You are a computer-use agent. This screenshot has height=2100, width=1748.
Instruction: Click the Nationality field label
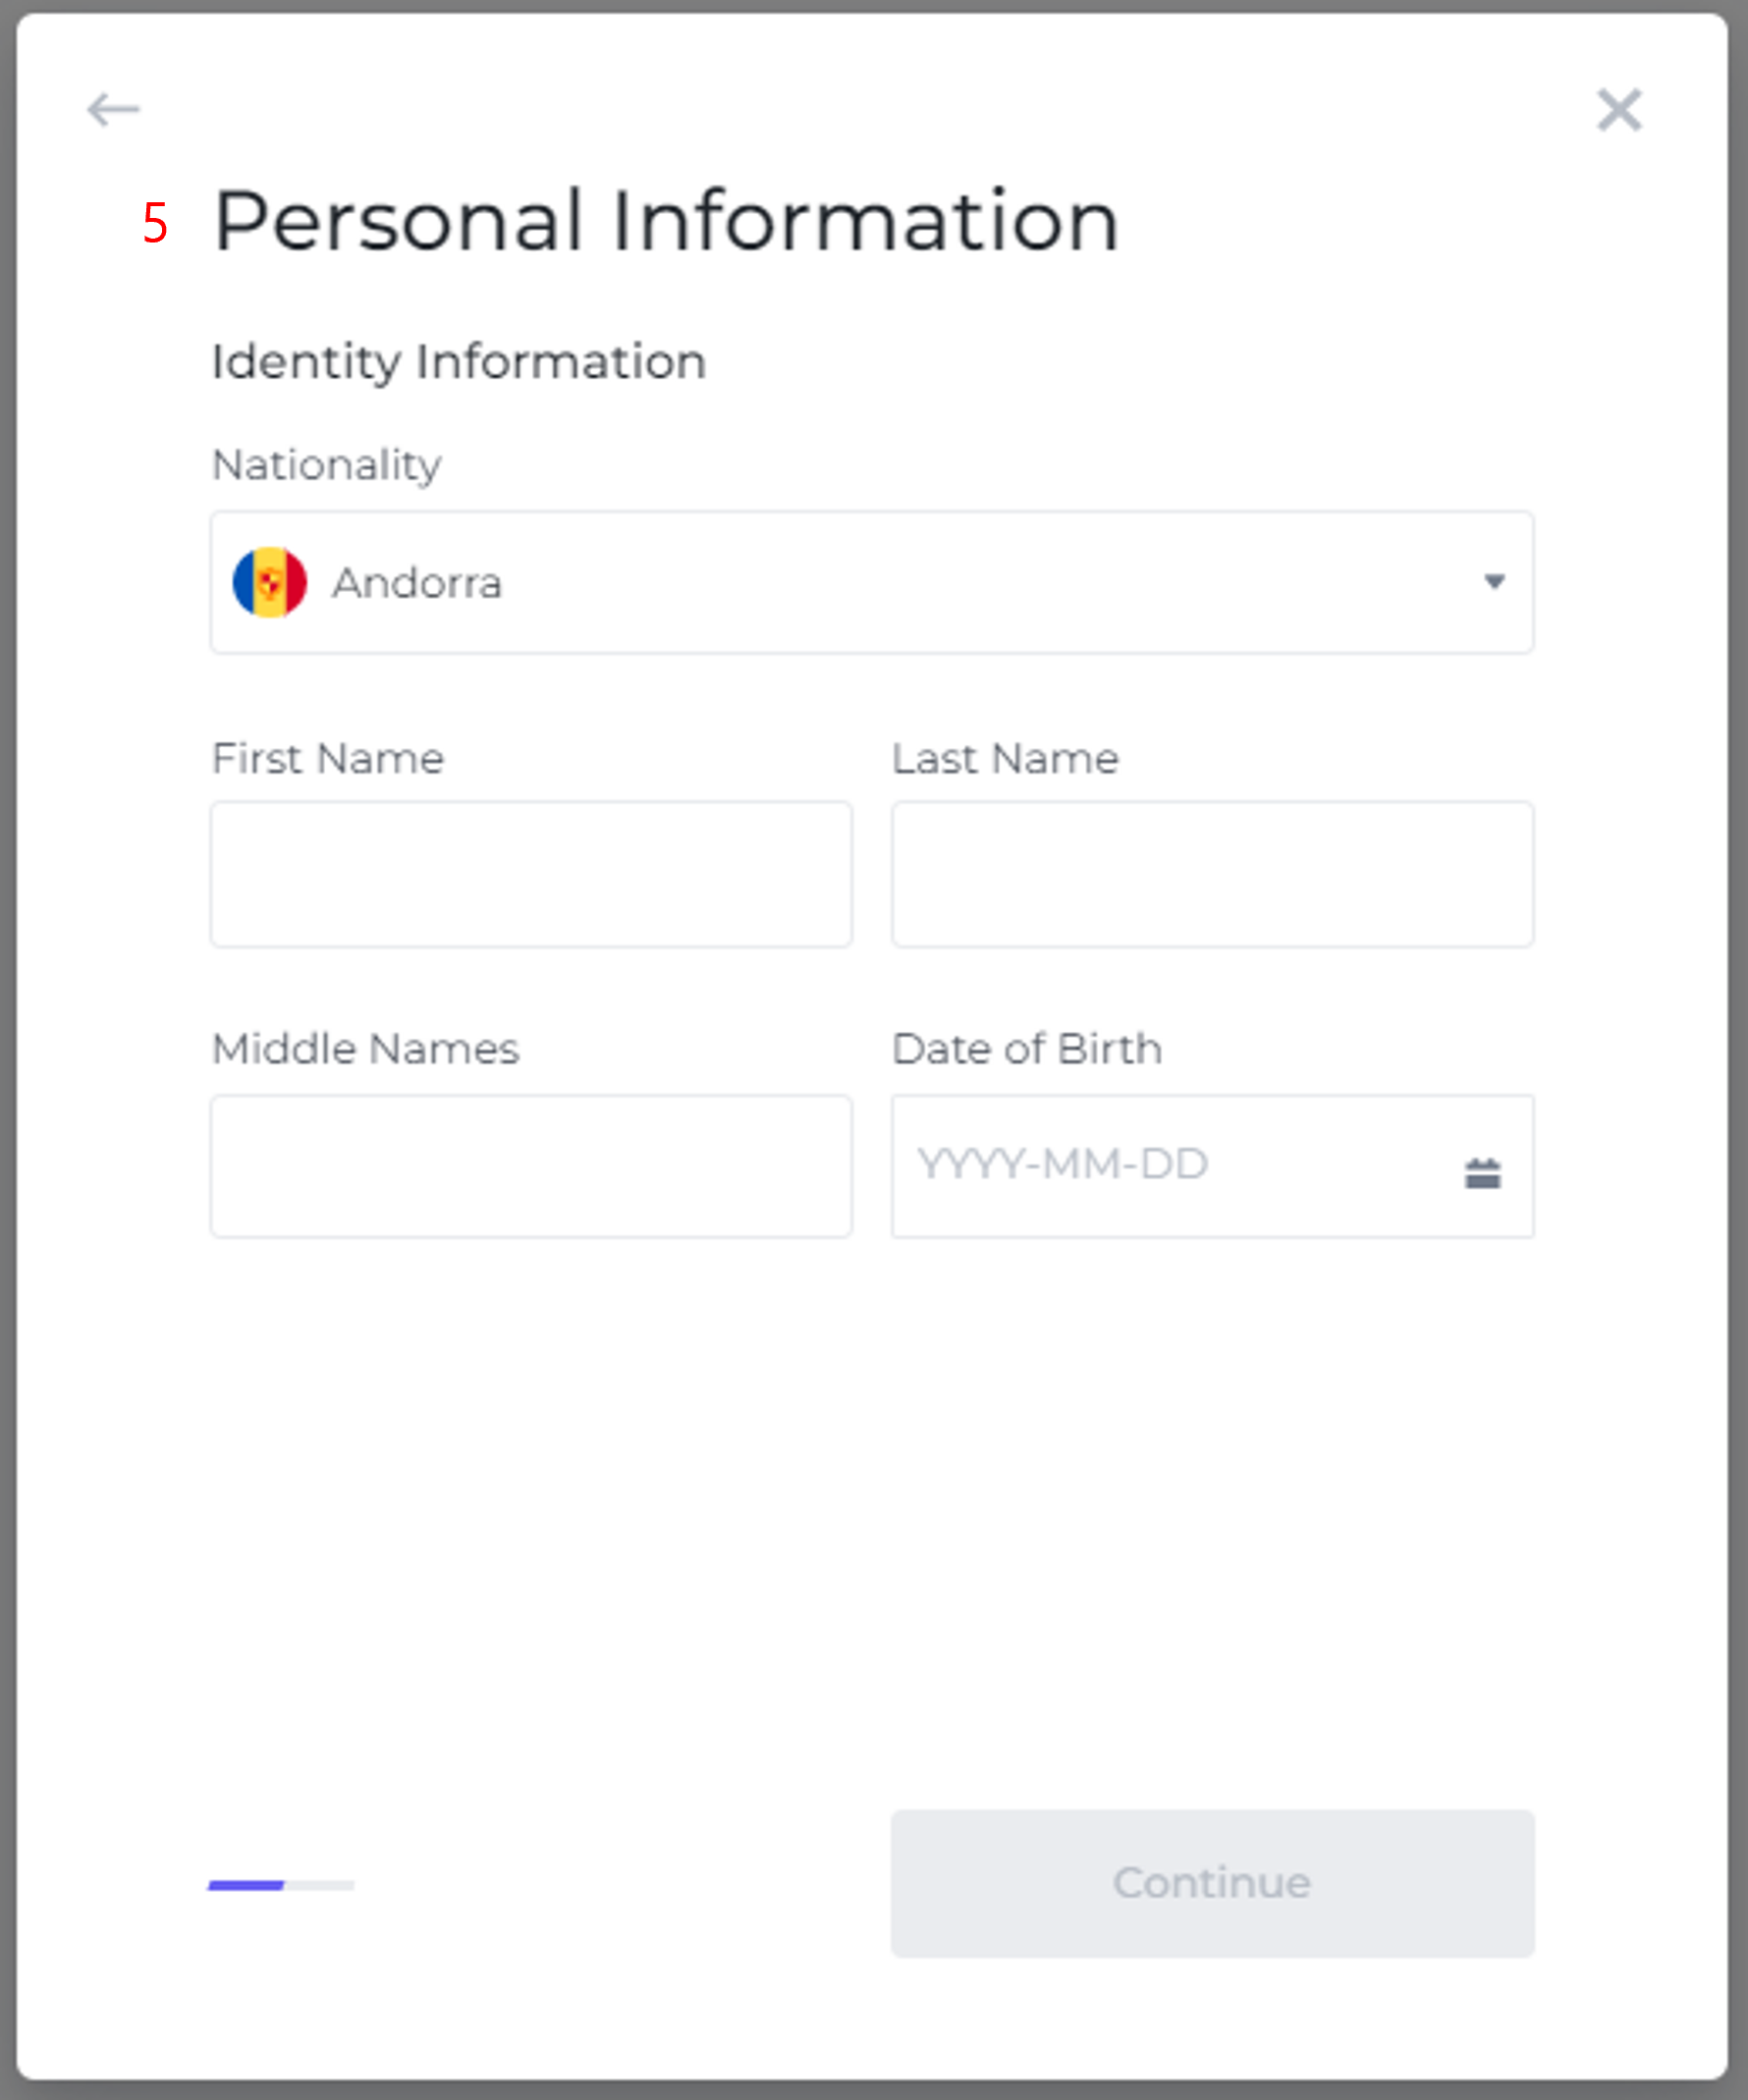tap(327, 465)
